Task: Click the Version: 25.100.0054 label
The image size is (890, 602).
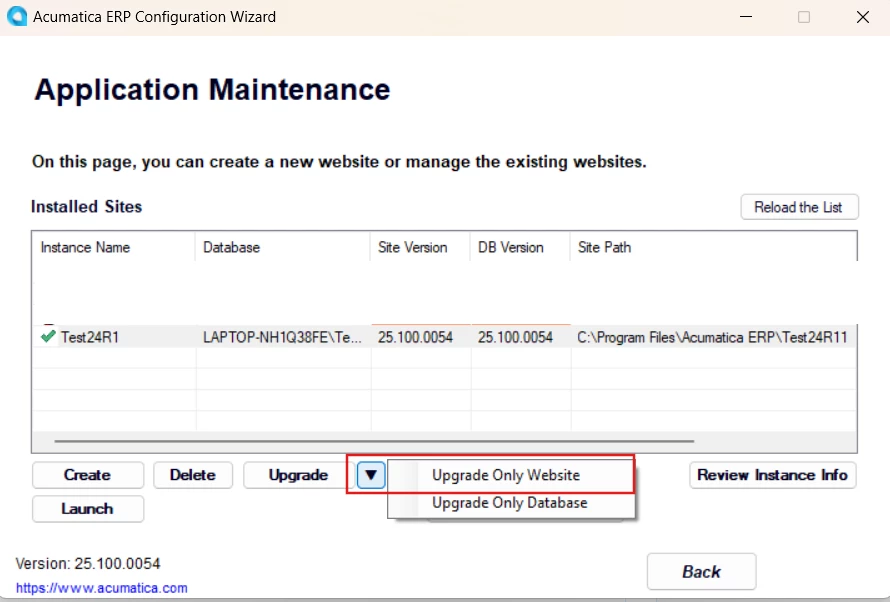Action: pos(88,563)
